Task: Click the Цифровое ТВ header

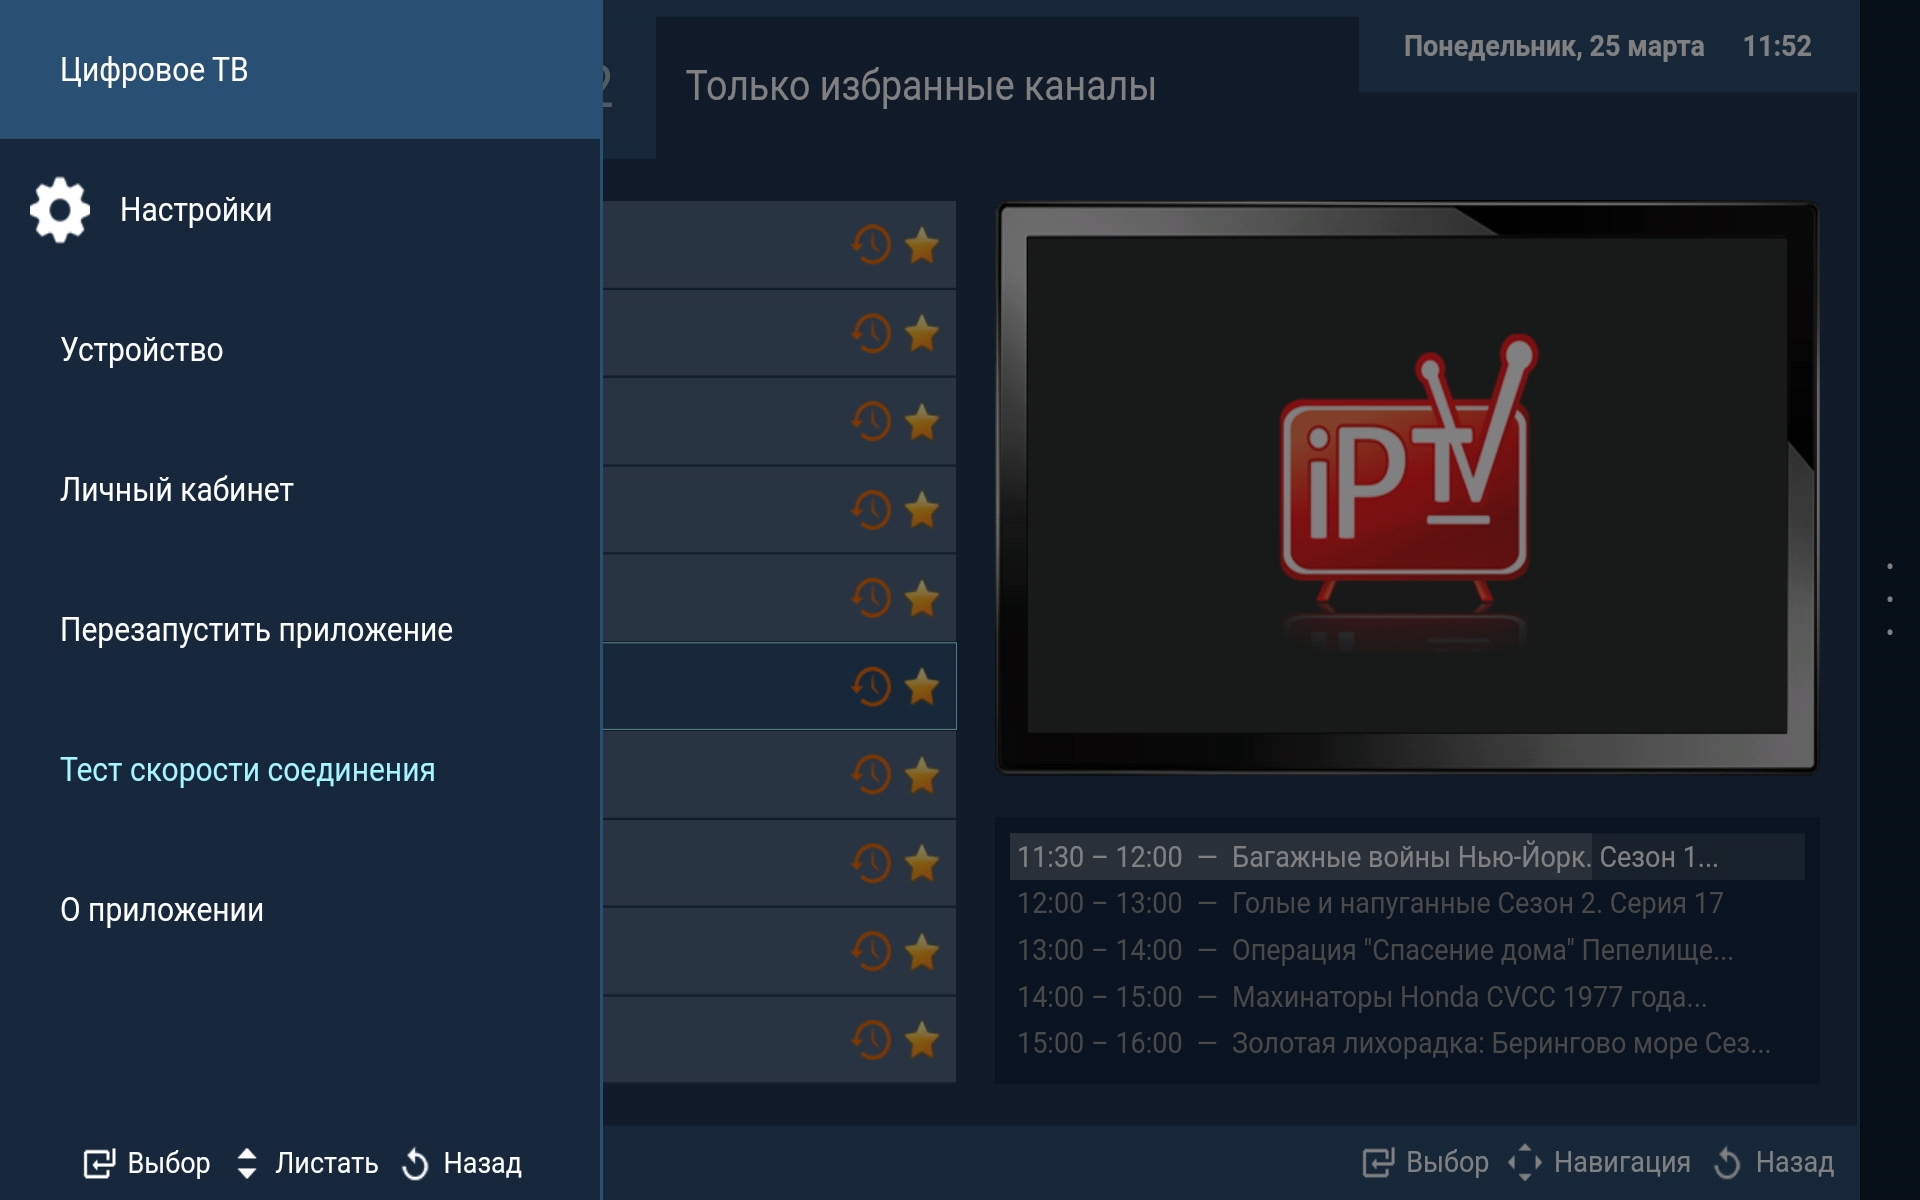Action: coord(154,70)
